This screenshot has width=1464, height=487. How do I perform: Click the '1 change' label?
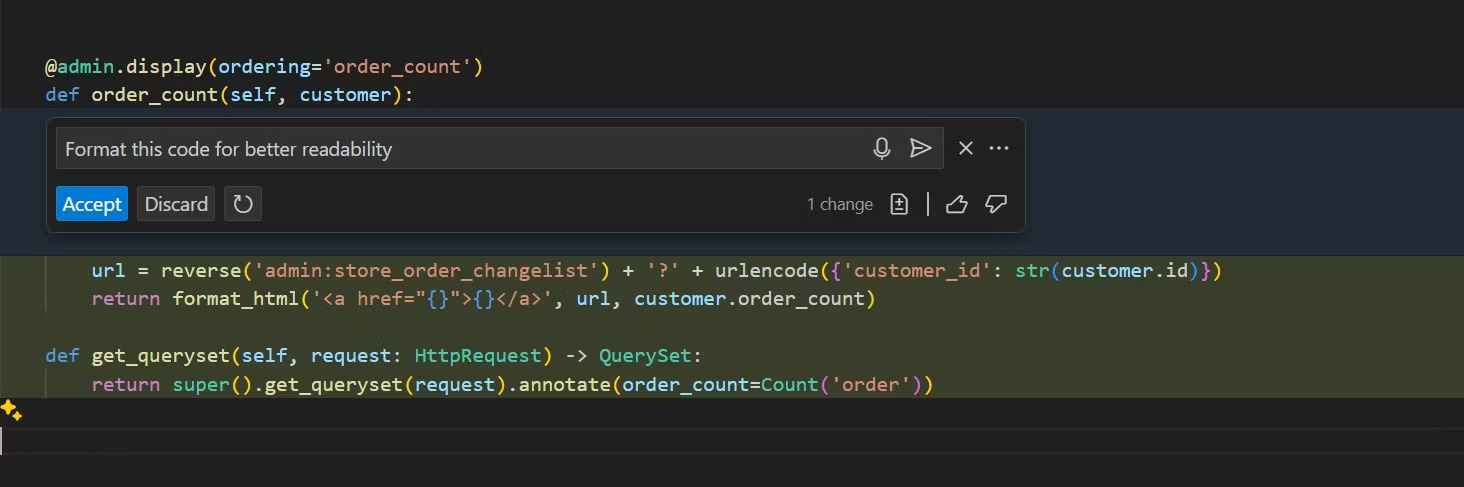pyautogui.click(x=840, y=204)
